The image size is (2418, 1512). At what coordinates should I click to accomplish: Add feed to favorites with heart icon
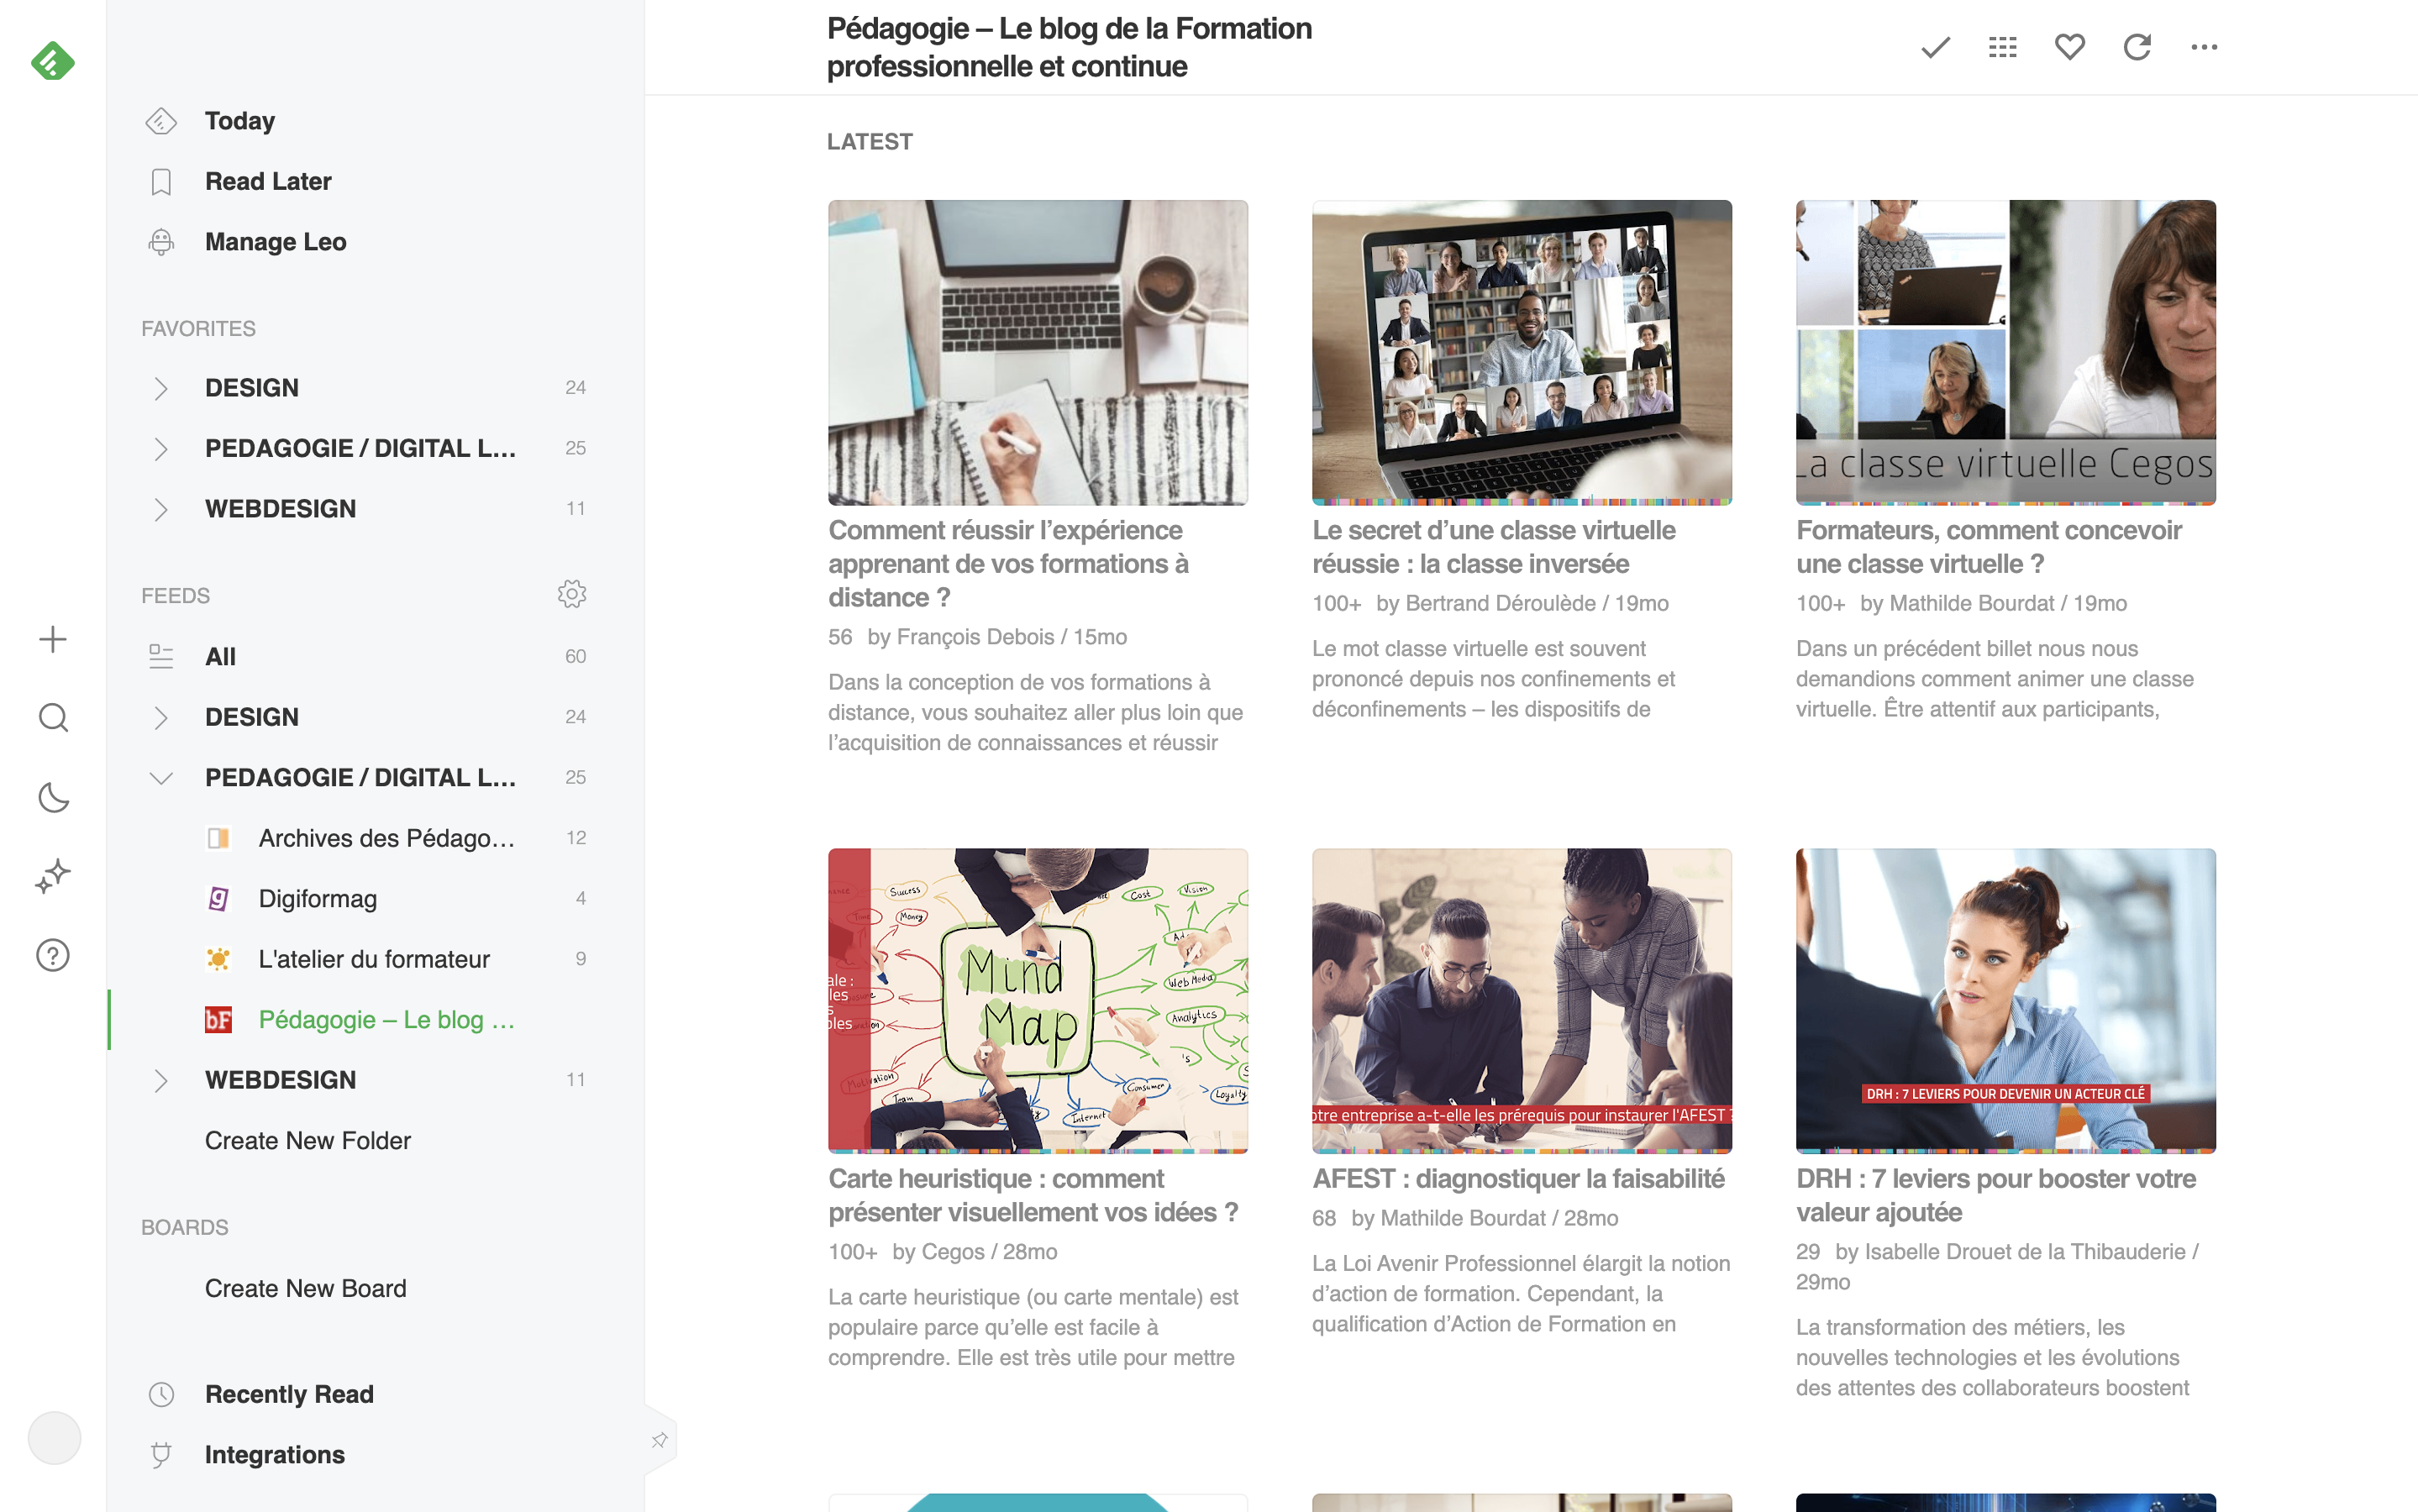point(2069,47)
